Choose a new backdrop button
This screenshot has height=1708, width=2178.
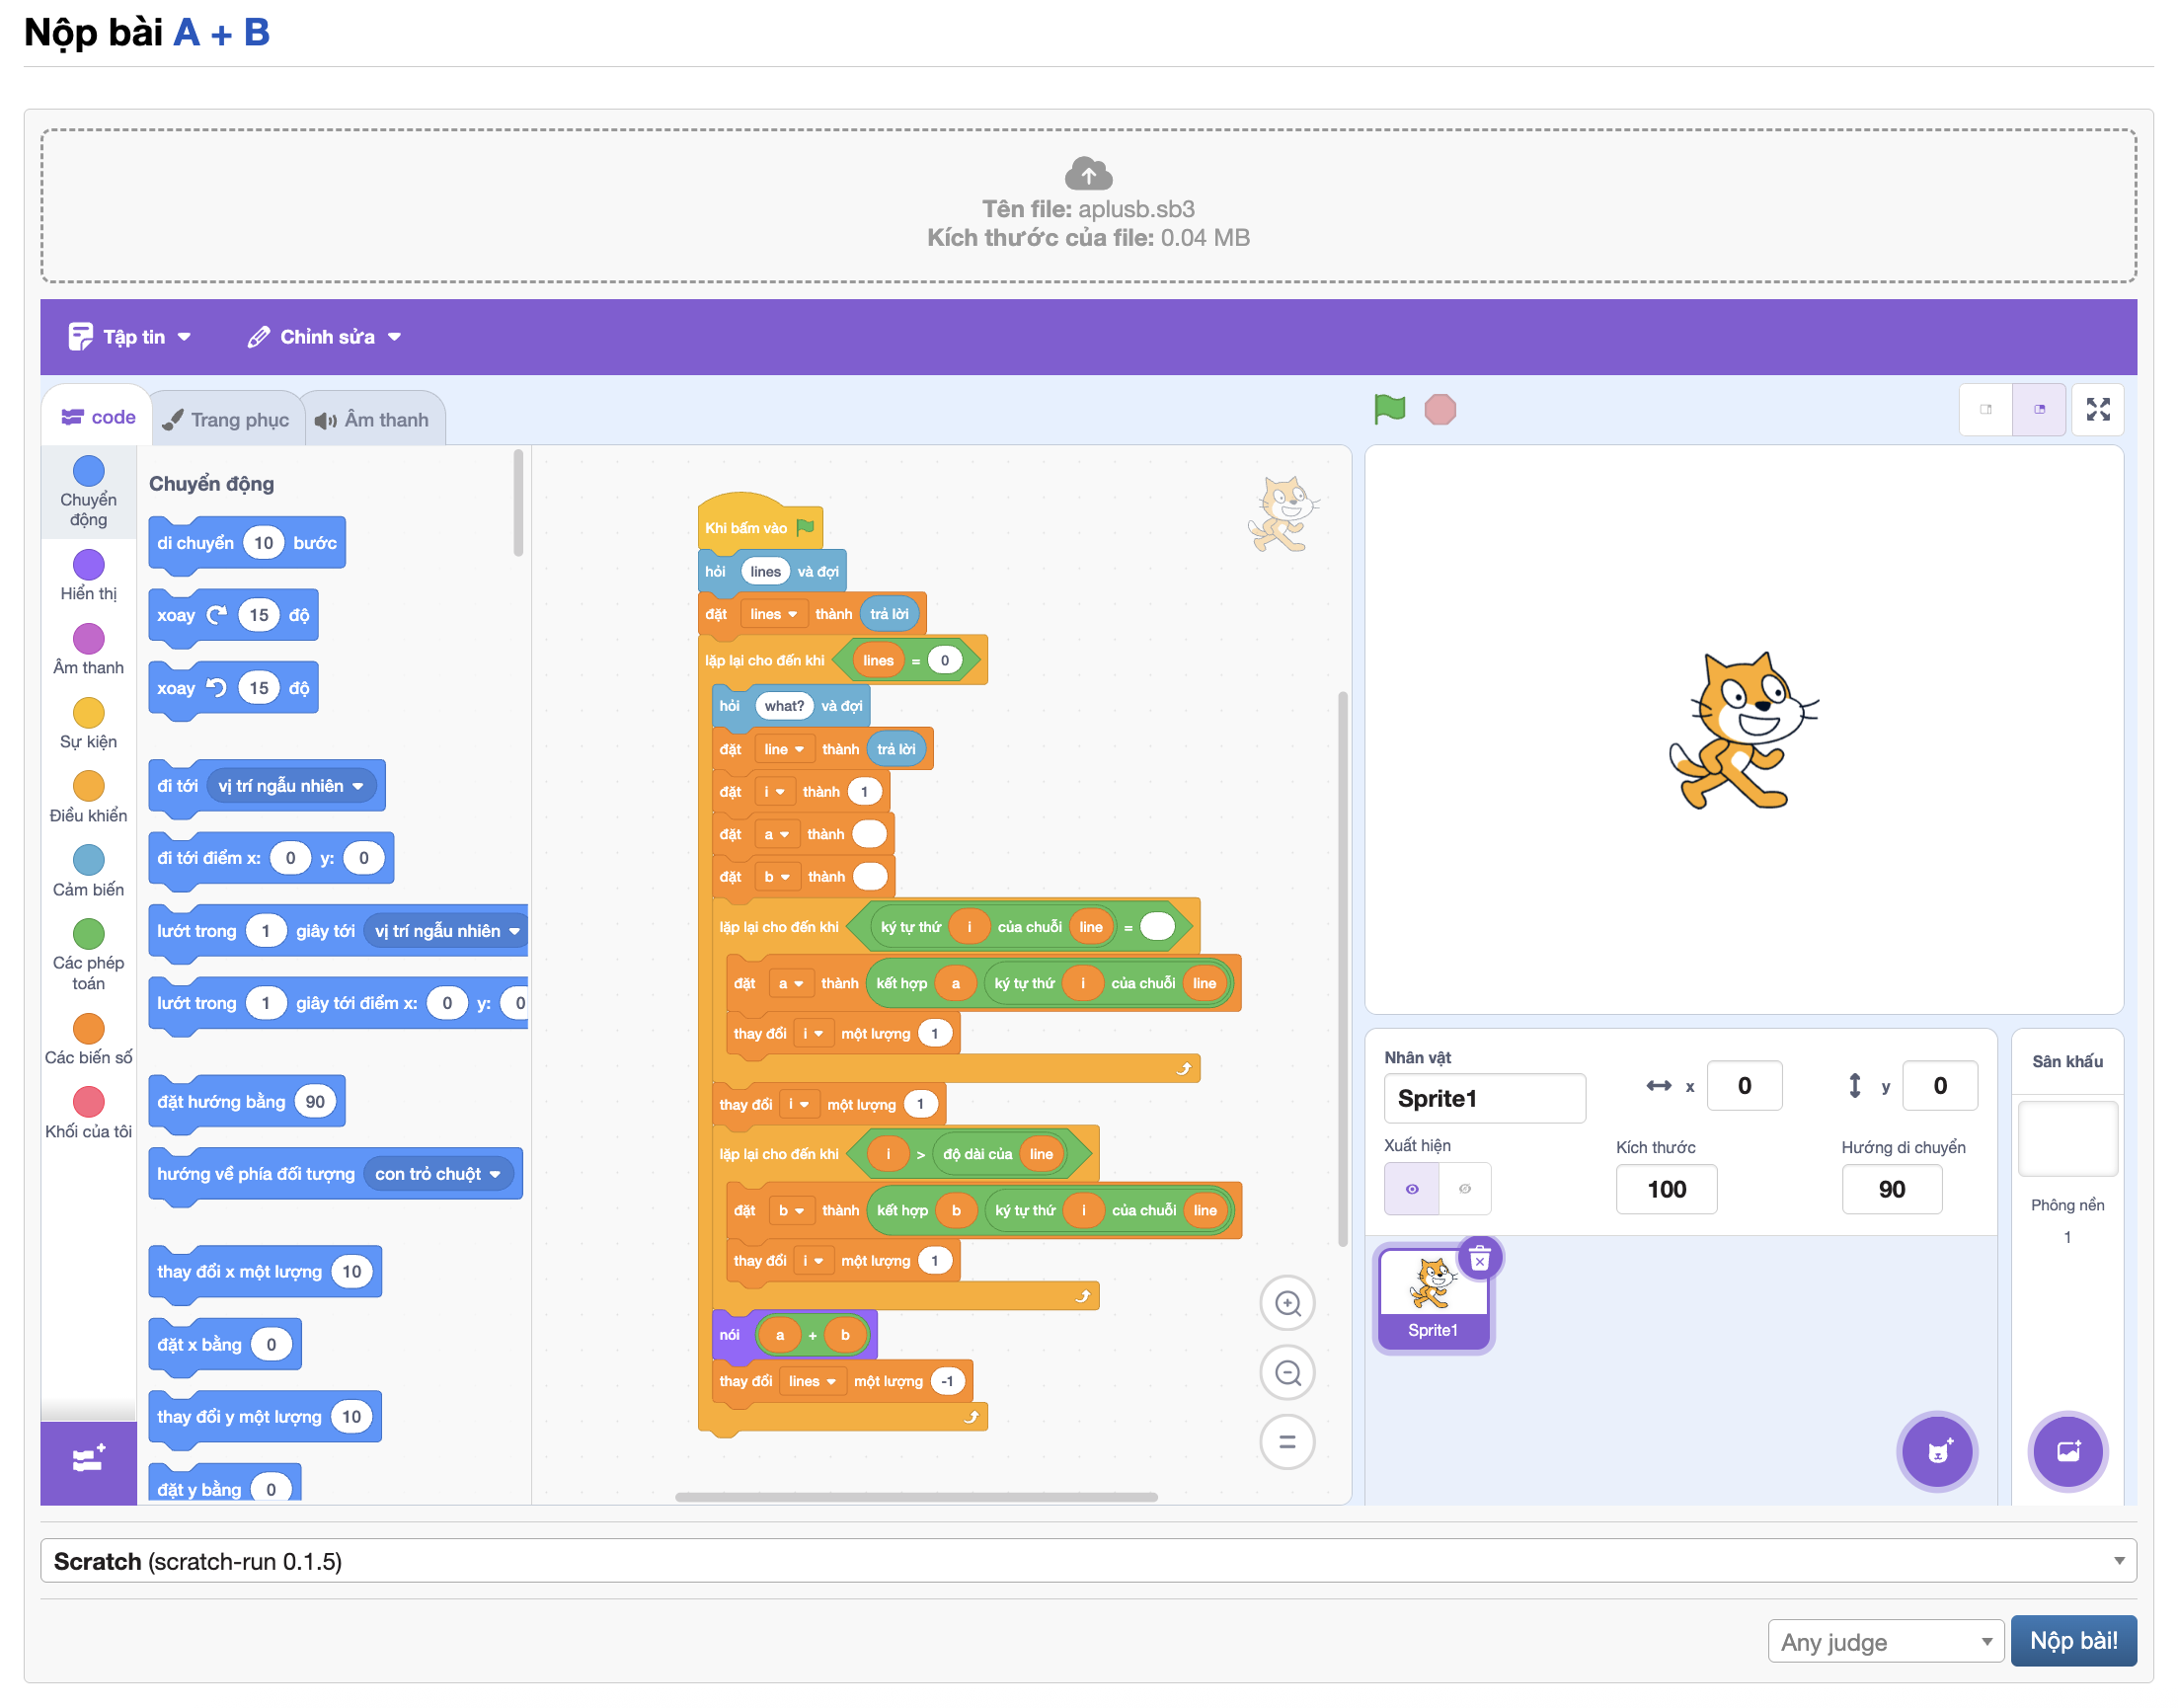point(2067,1451)
